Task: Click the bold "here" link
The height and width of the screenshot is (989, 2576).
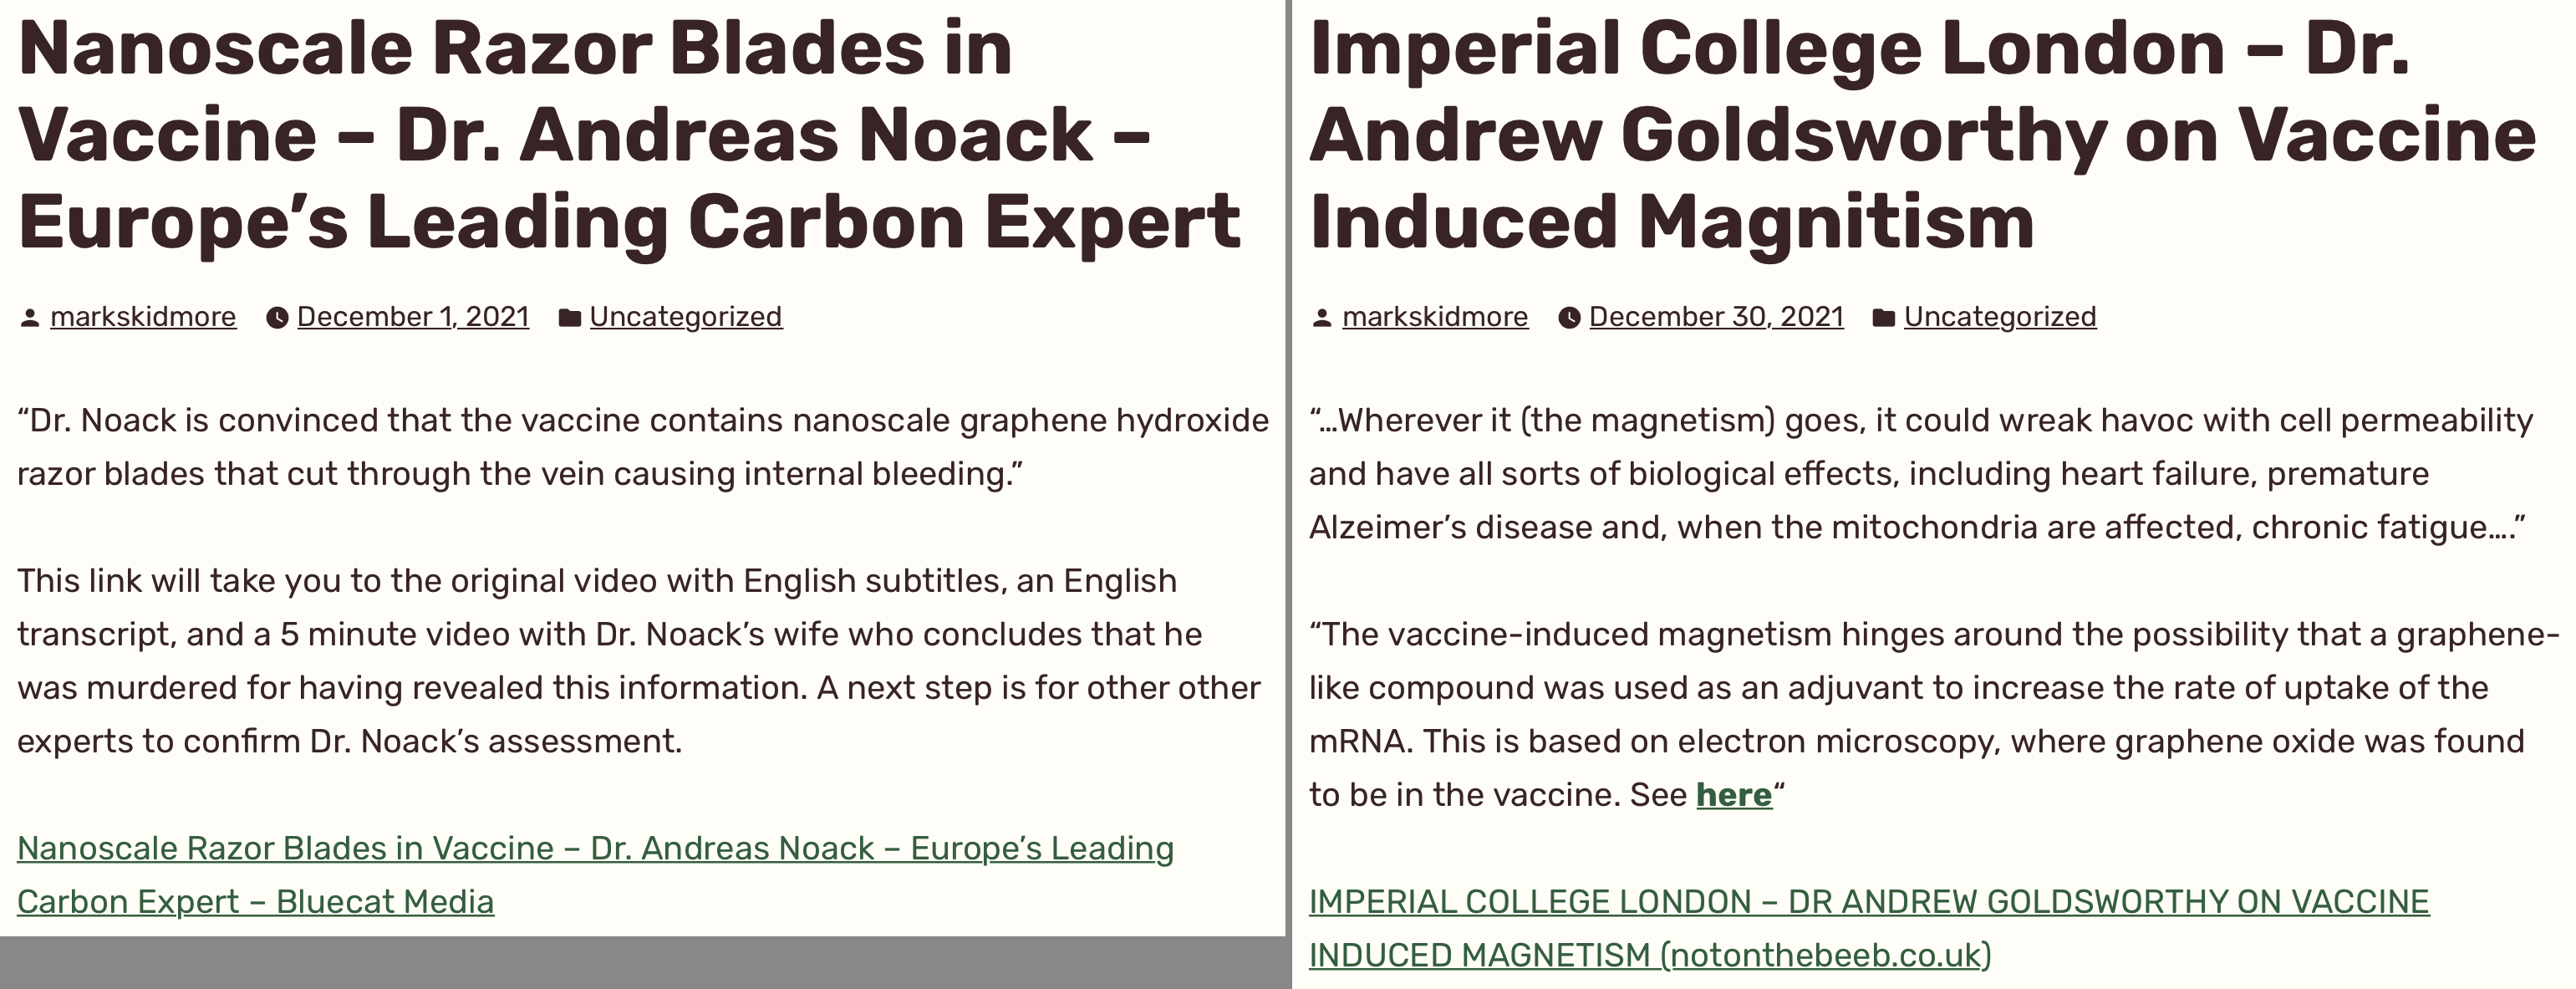Action: click(1734, 795)
